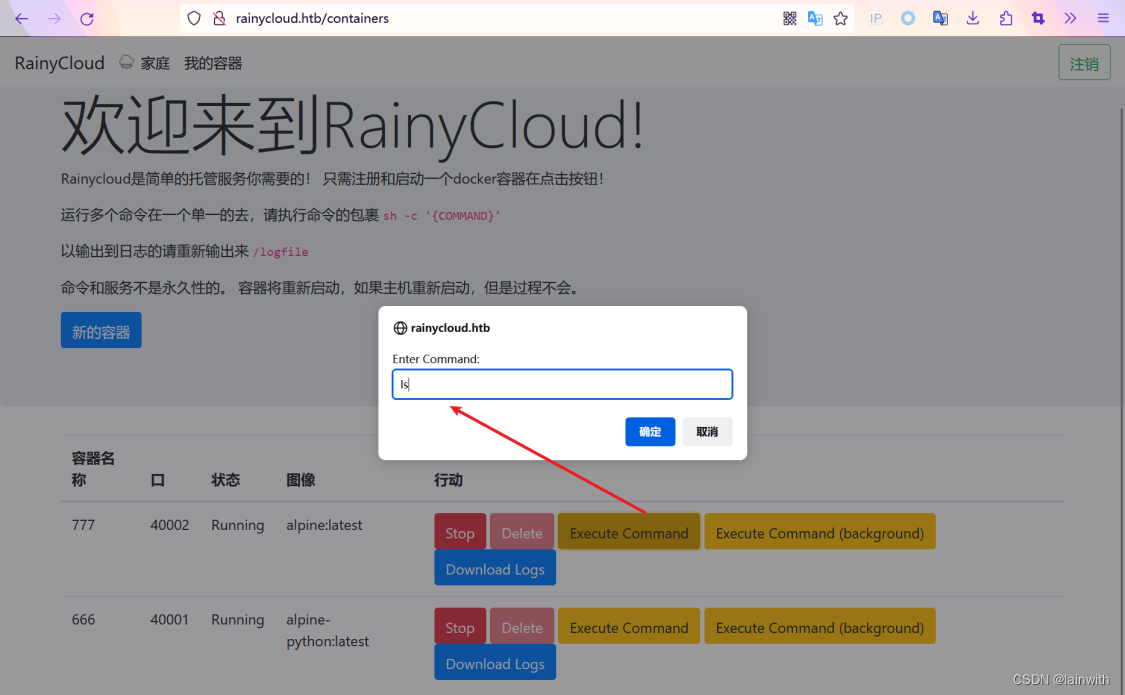
Task: Click the 图像 column header
Action: [x=301, y=480]
